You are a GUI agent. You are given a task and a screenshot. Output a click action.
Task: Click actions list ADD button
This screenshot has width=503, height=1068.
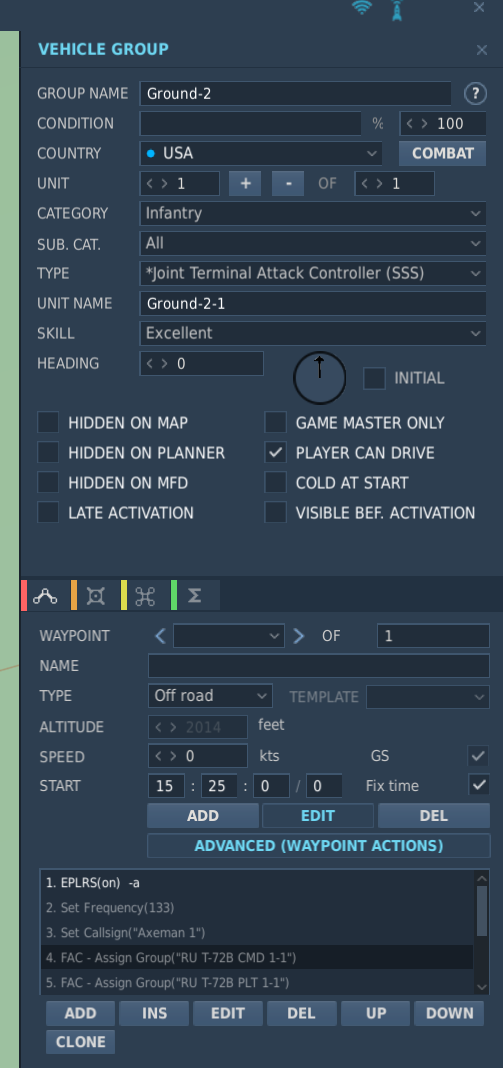pos(80,1013)
